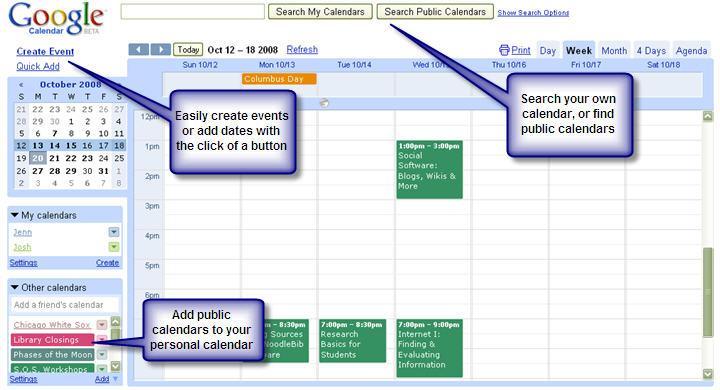This screenshot has width=720, height=390.
Task: Open the Columbus Day all-day event
Action: point(279,79)
